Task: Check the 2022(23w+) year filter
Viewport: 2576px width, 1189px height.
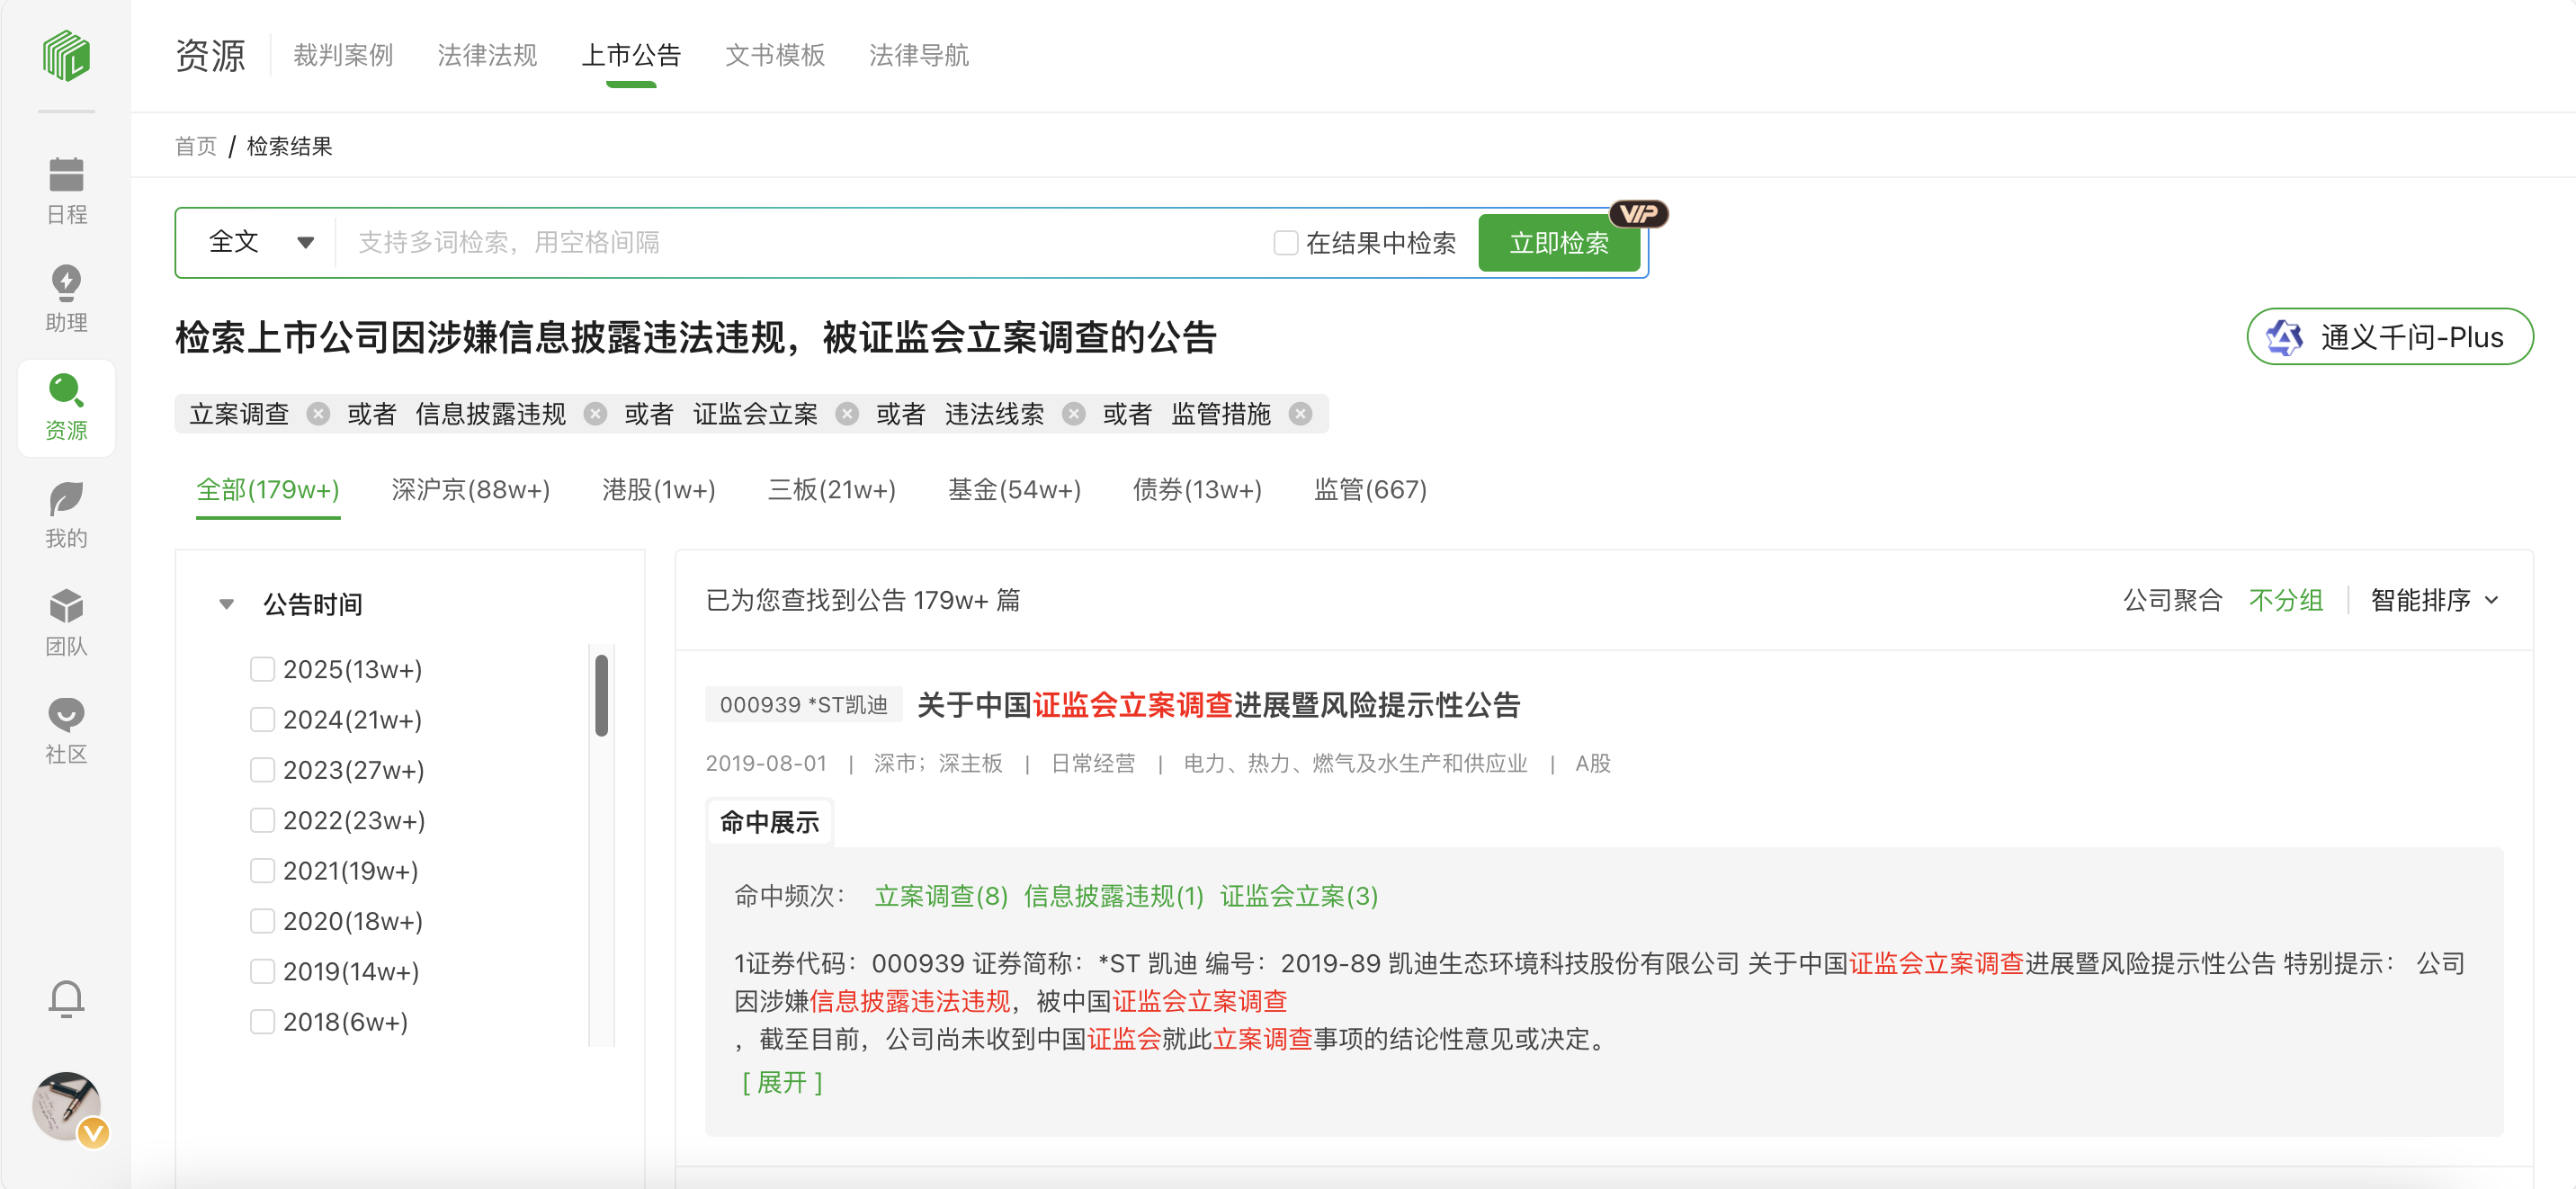Action: click(x=262, y=820)
